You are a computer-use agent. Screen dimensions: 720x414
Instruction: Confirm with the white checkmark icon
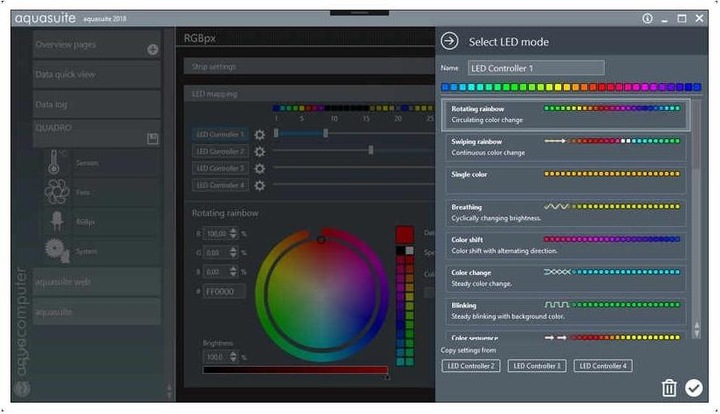coord(693,388)
